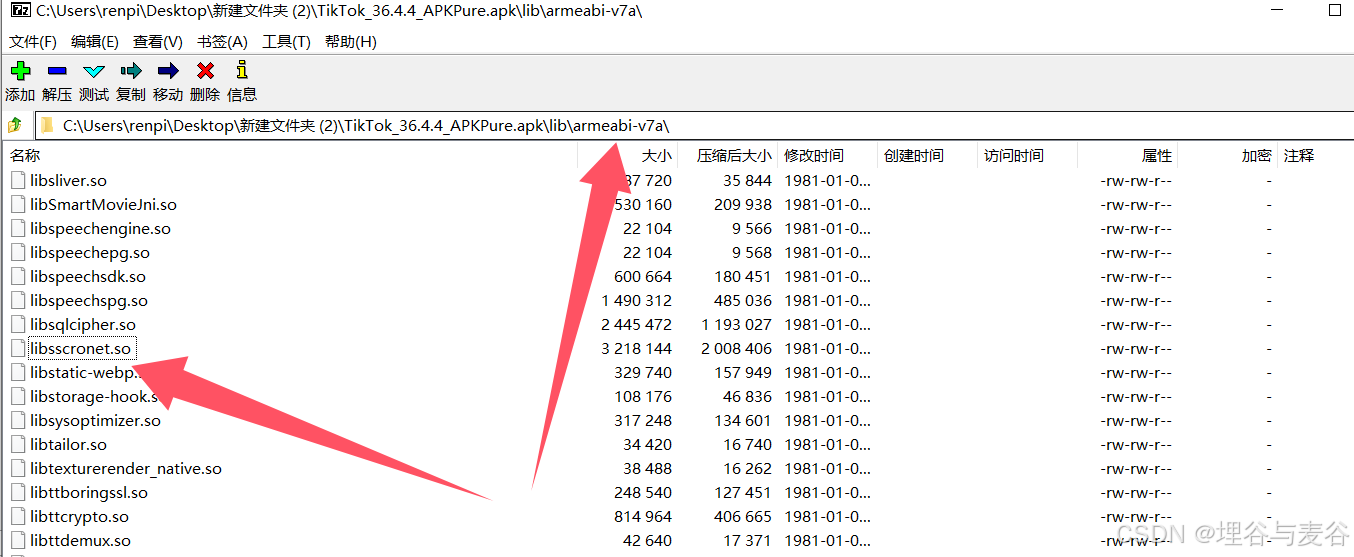Select the libttboringssl.so file name
1354x557 pixels.
click(x=89, y=493)
